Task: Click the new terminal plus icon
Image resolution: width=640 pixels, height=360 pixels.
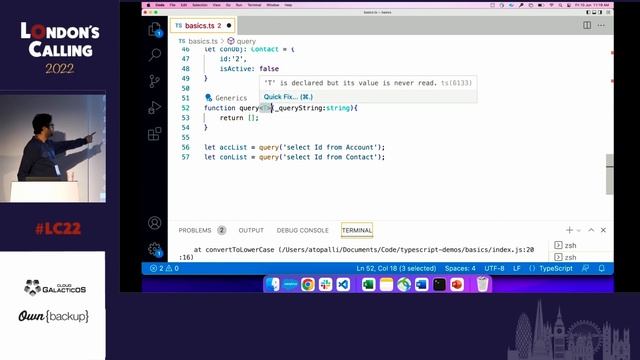Action: tap(569, 230)
